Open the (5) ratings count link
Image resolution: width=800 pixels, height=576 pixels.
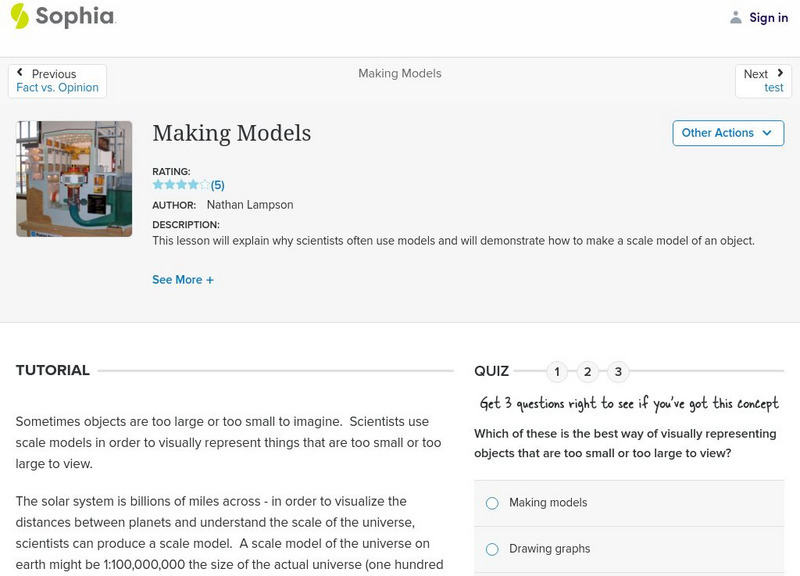click(x=218, y=185)
